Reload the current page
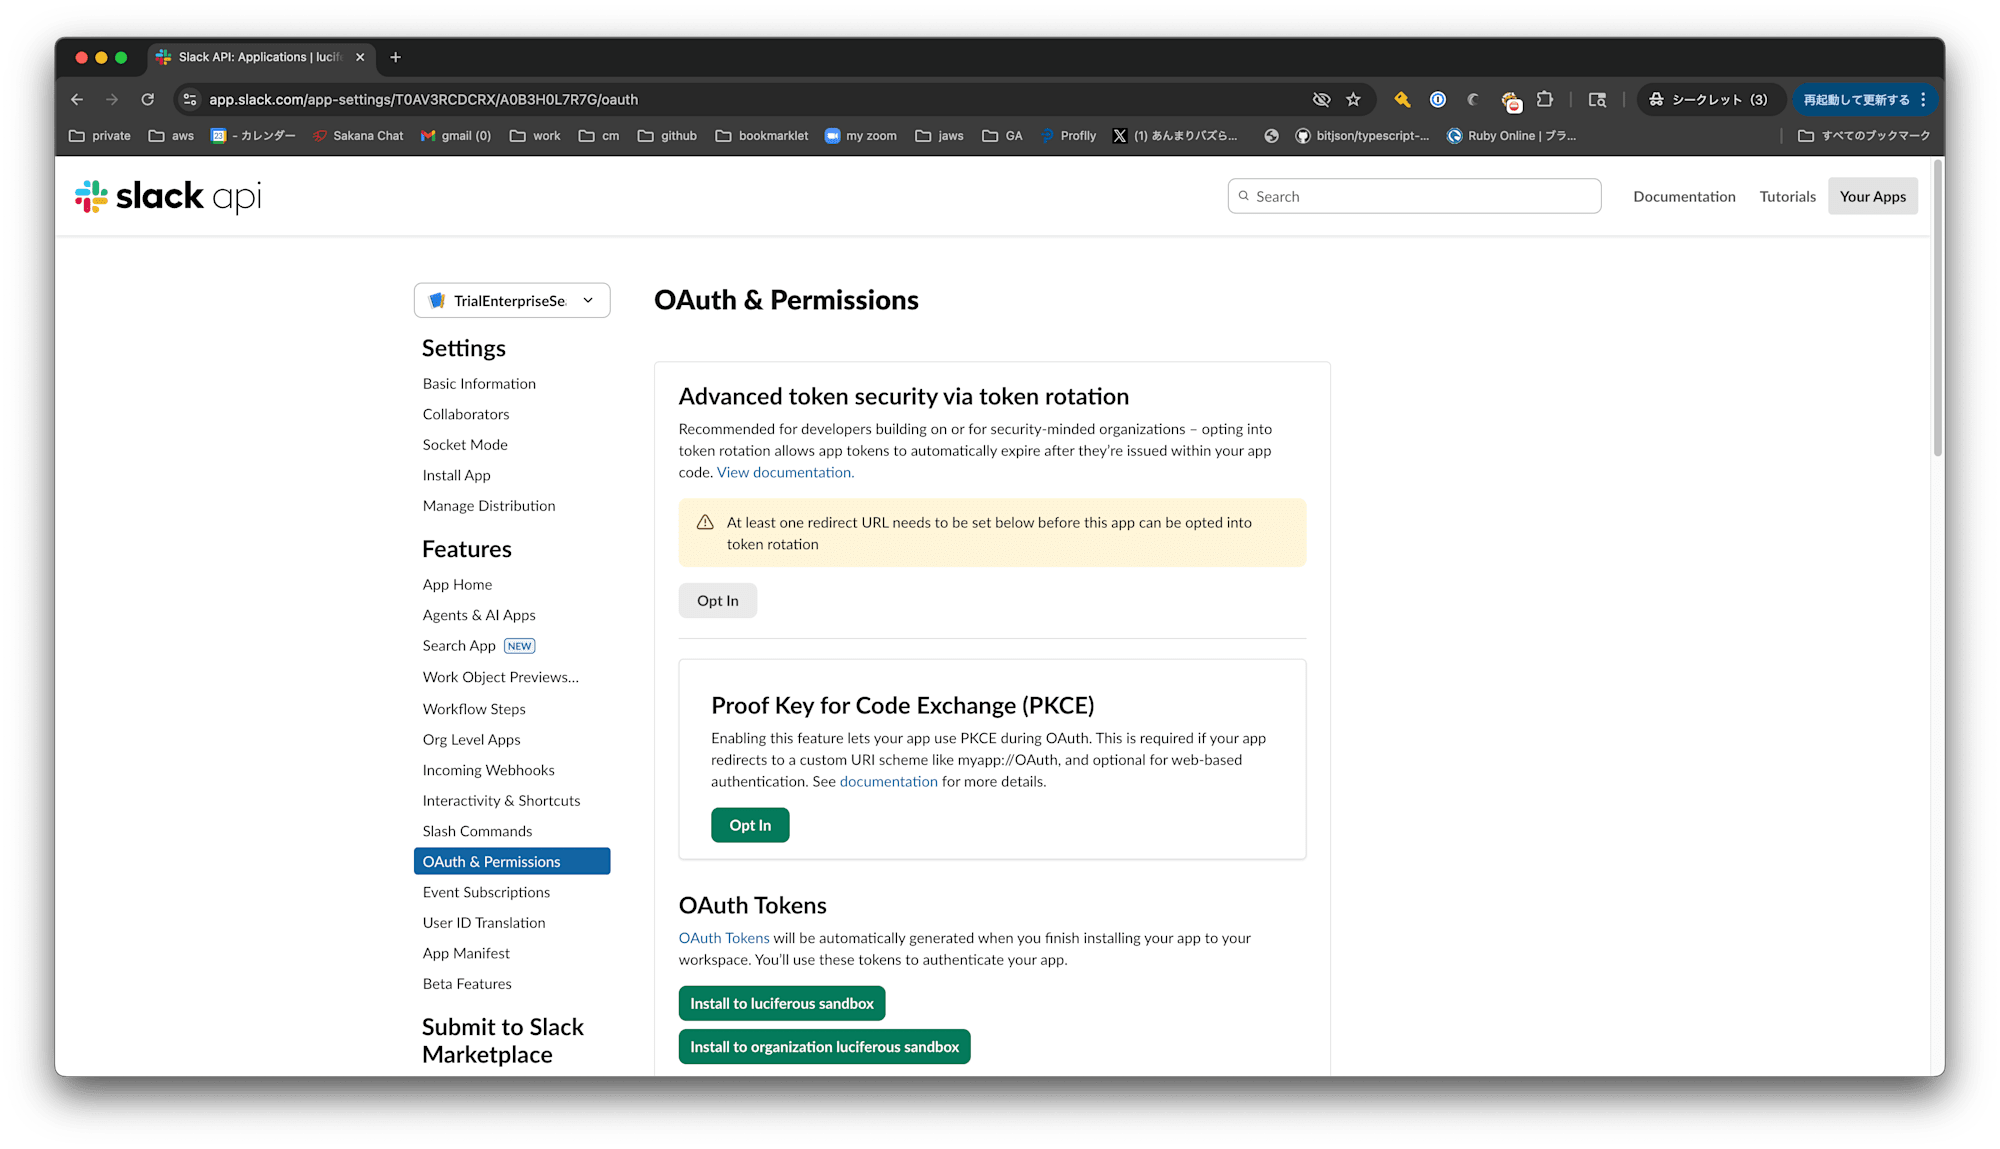The height and width of the screenshot is (1149, 2000). click(148, 99)
